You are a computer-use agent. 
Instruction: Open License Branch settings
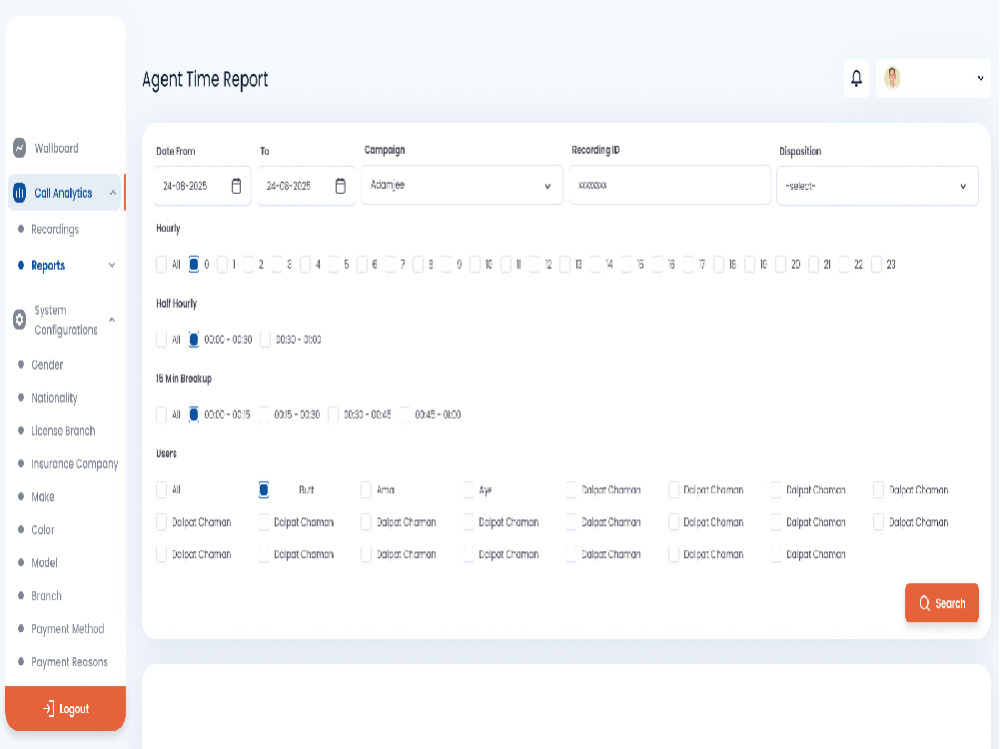pos(63,431)
